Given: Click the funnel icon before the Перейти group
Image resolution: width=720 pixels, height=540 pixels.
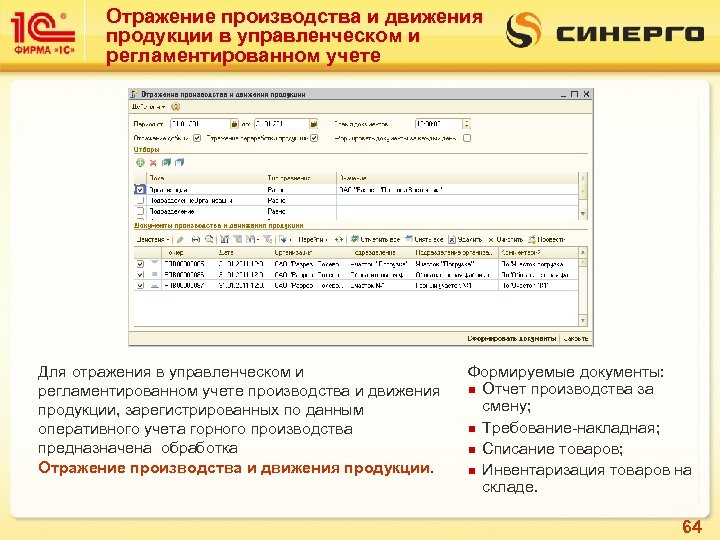Looking at the screenshot, I should 267,239.
